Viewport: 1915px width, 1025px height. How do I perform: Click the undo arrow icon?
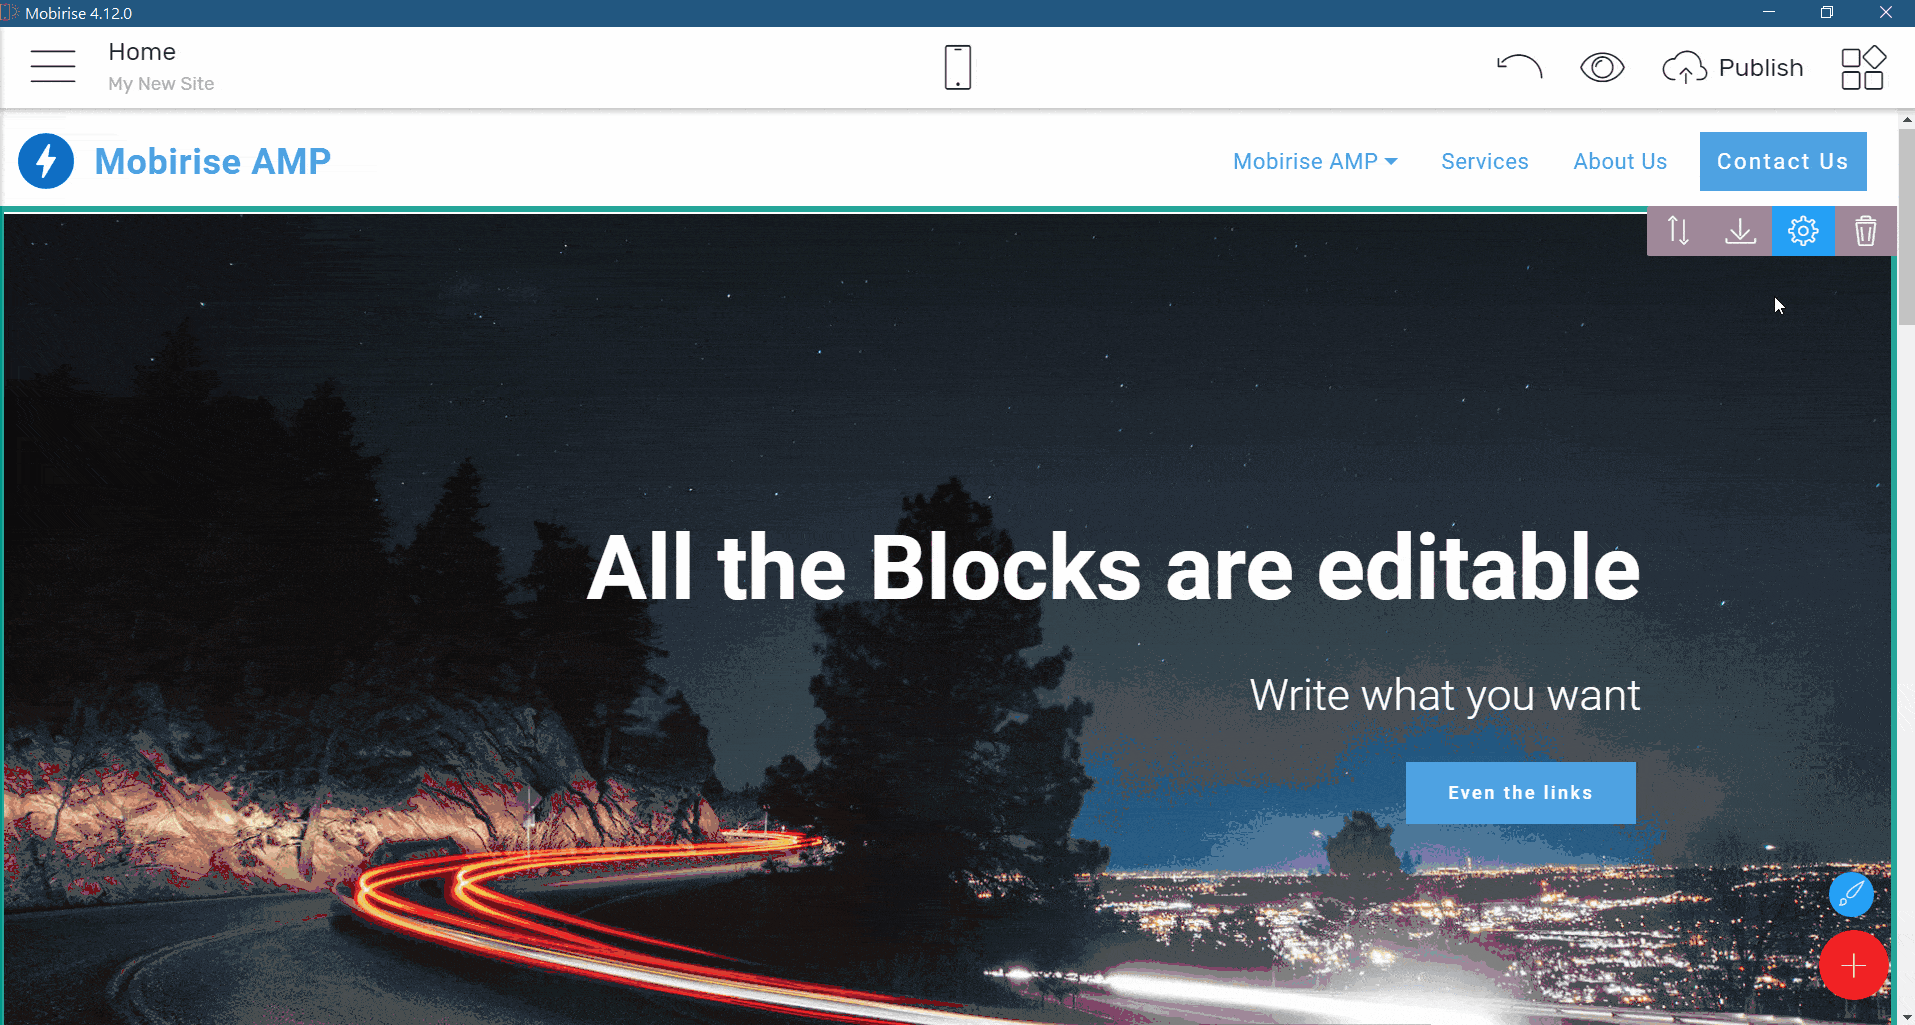[x=1519, y=67]
